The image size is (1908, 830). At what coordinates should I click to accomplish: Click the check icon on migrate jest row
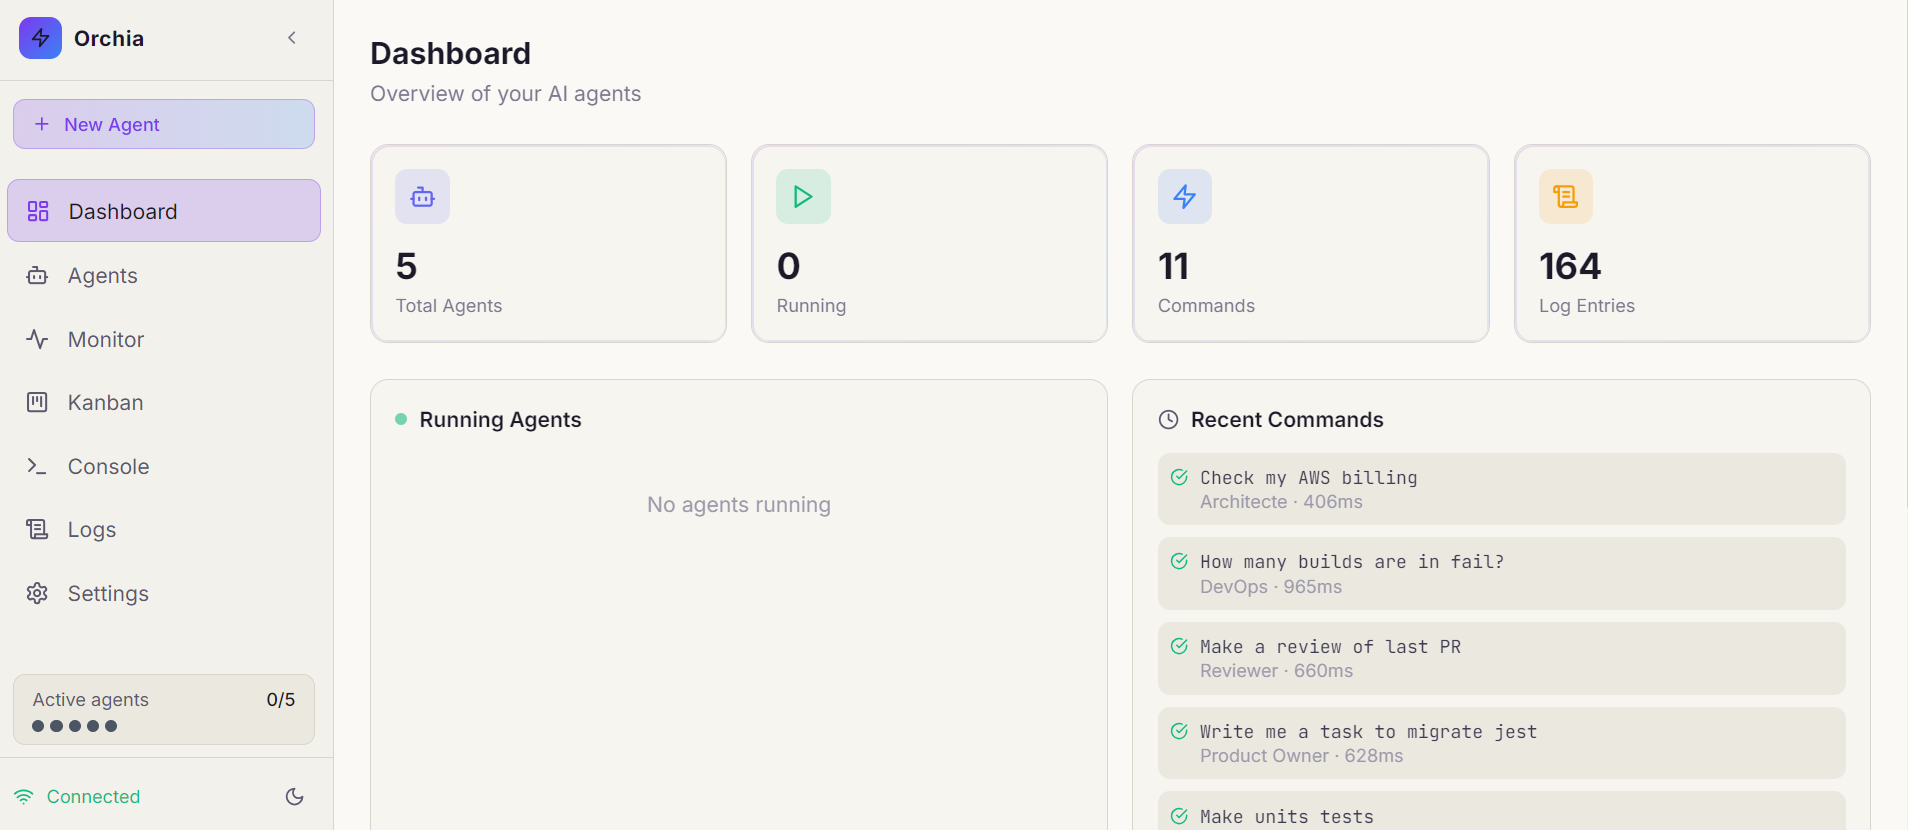[x=1179, y=731]
